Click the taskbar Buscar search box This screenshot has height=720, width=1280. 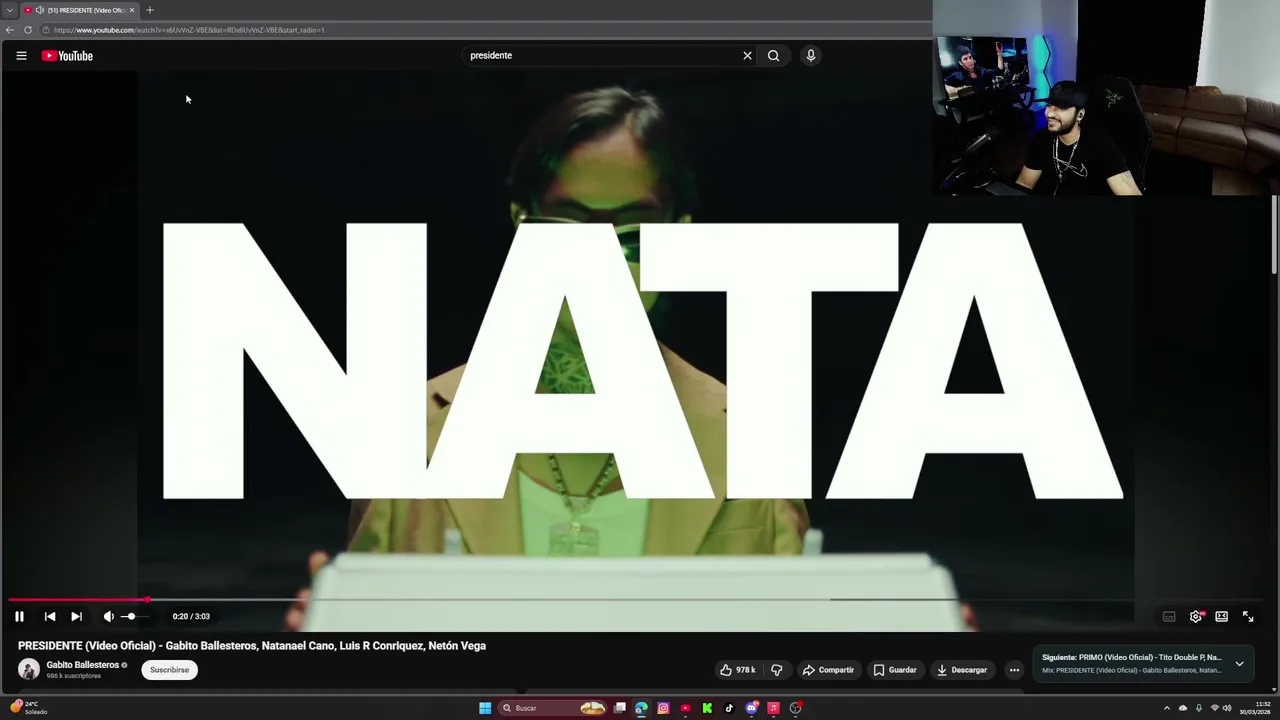pyautogui.click(x=554, y=708)
